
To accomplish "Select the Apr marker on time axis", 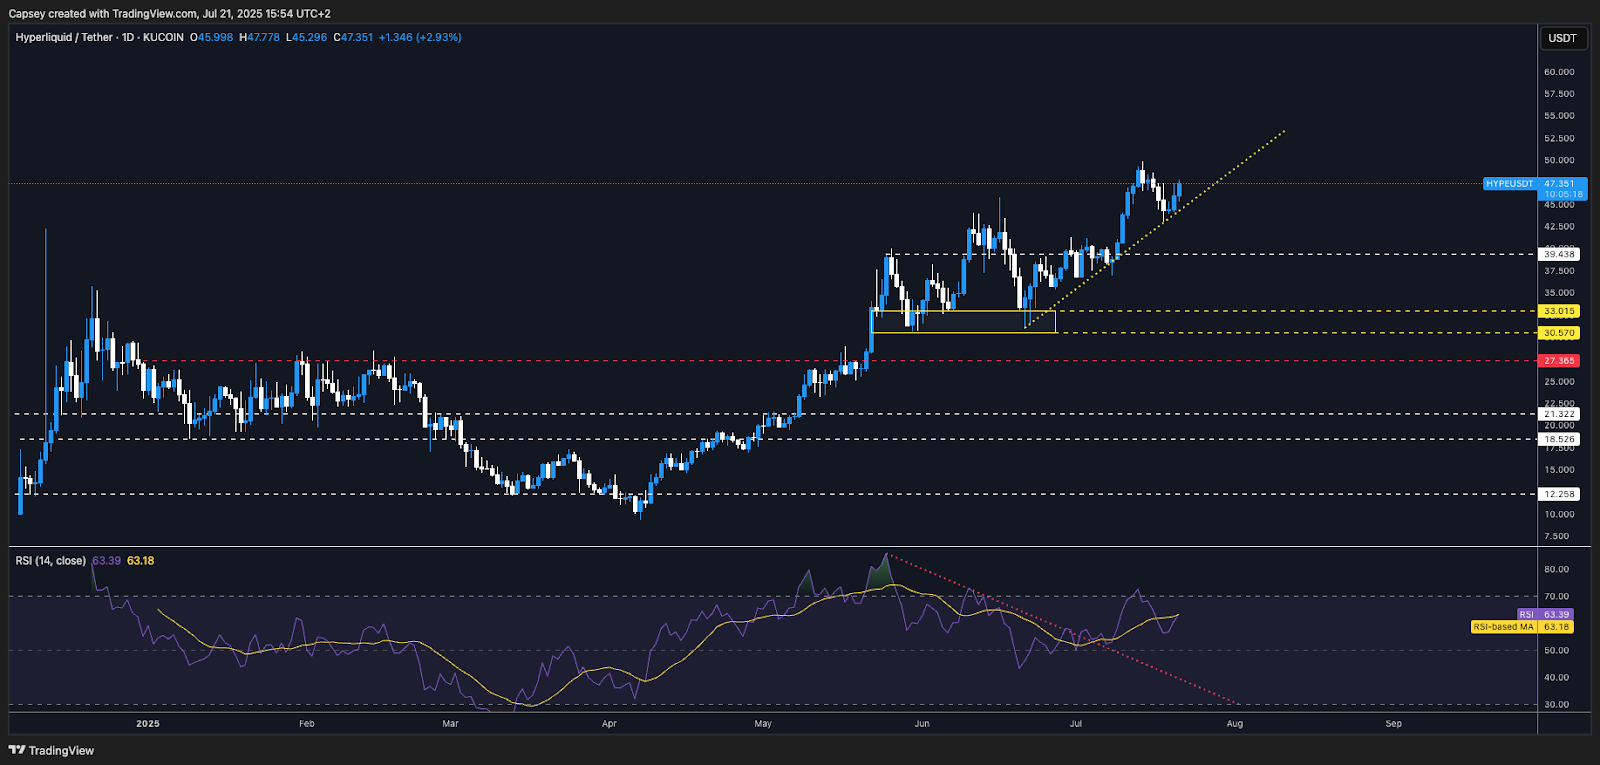I will (609, 723).
